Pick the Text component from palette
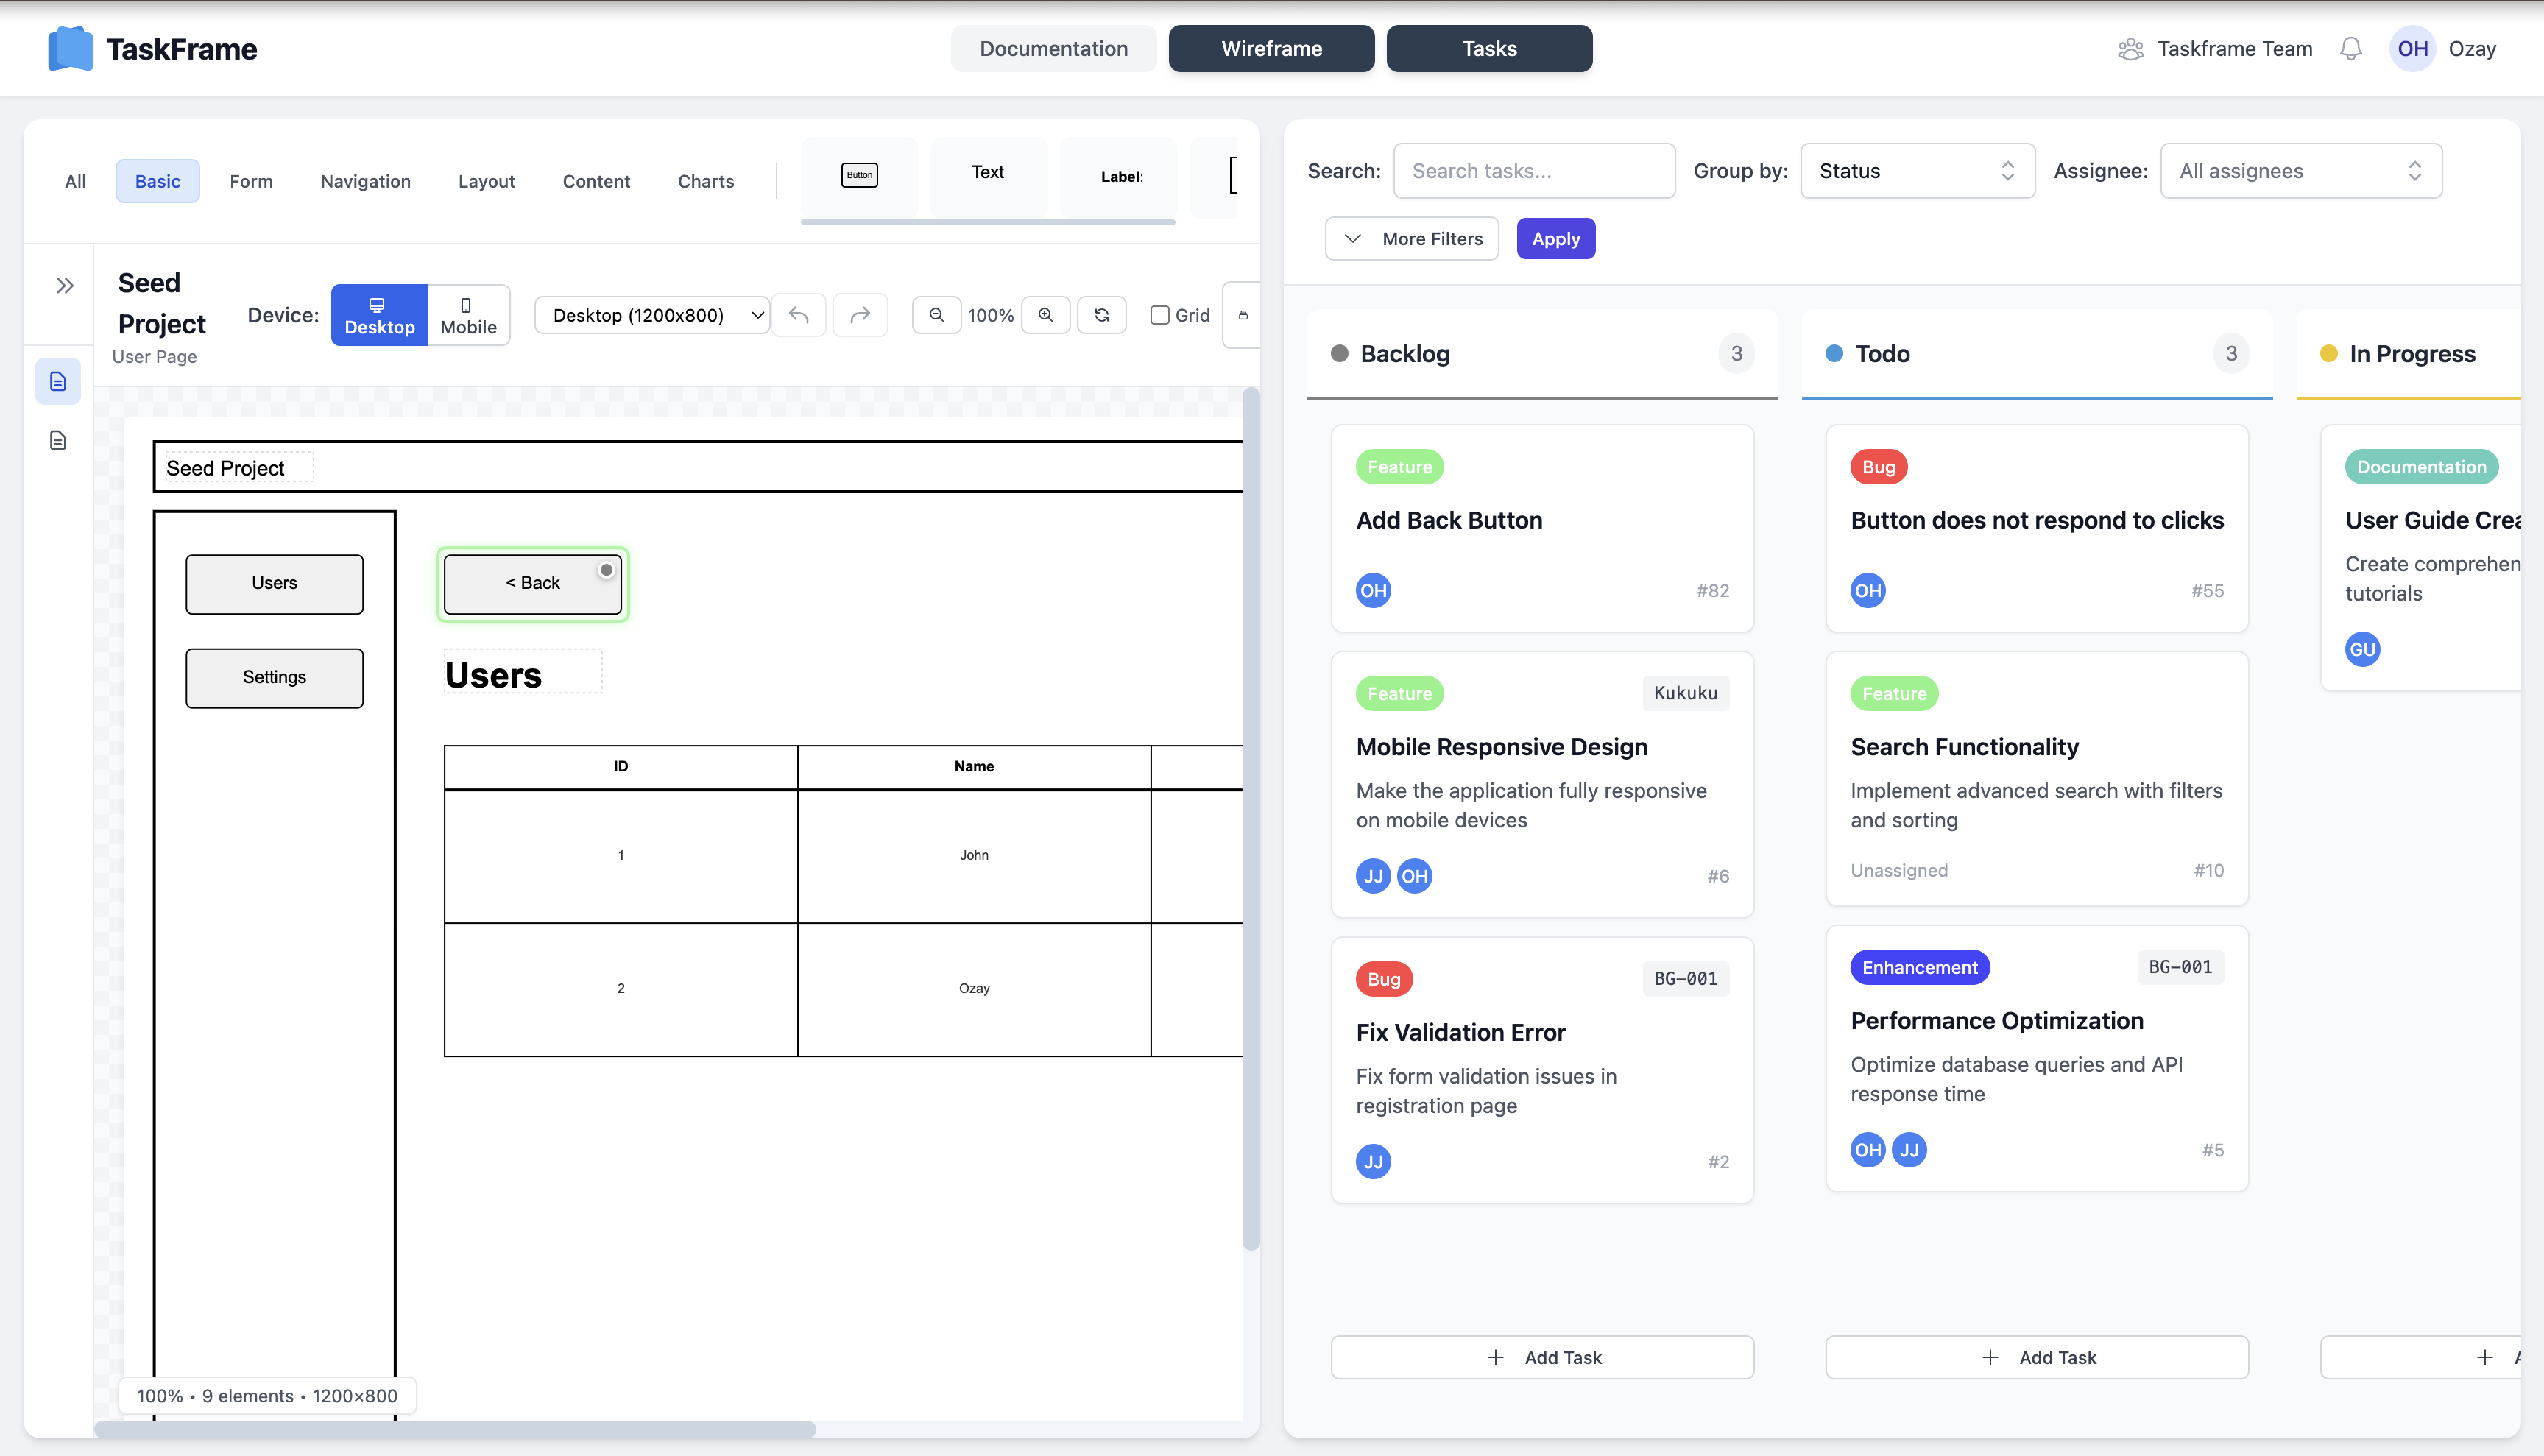 [988, 175]
